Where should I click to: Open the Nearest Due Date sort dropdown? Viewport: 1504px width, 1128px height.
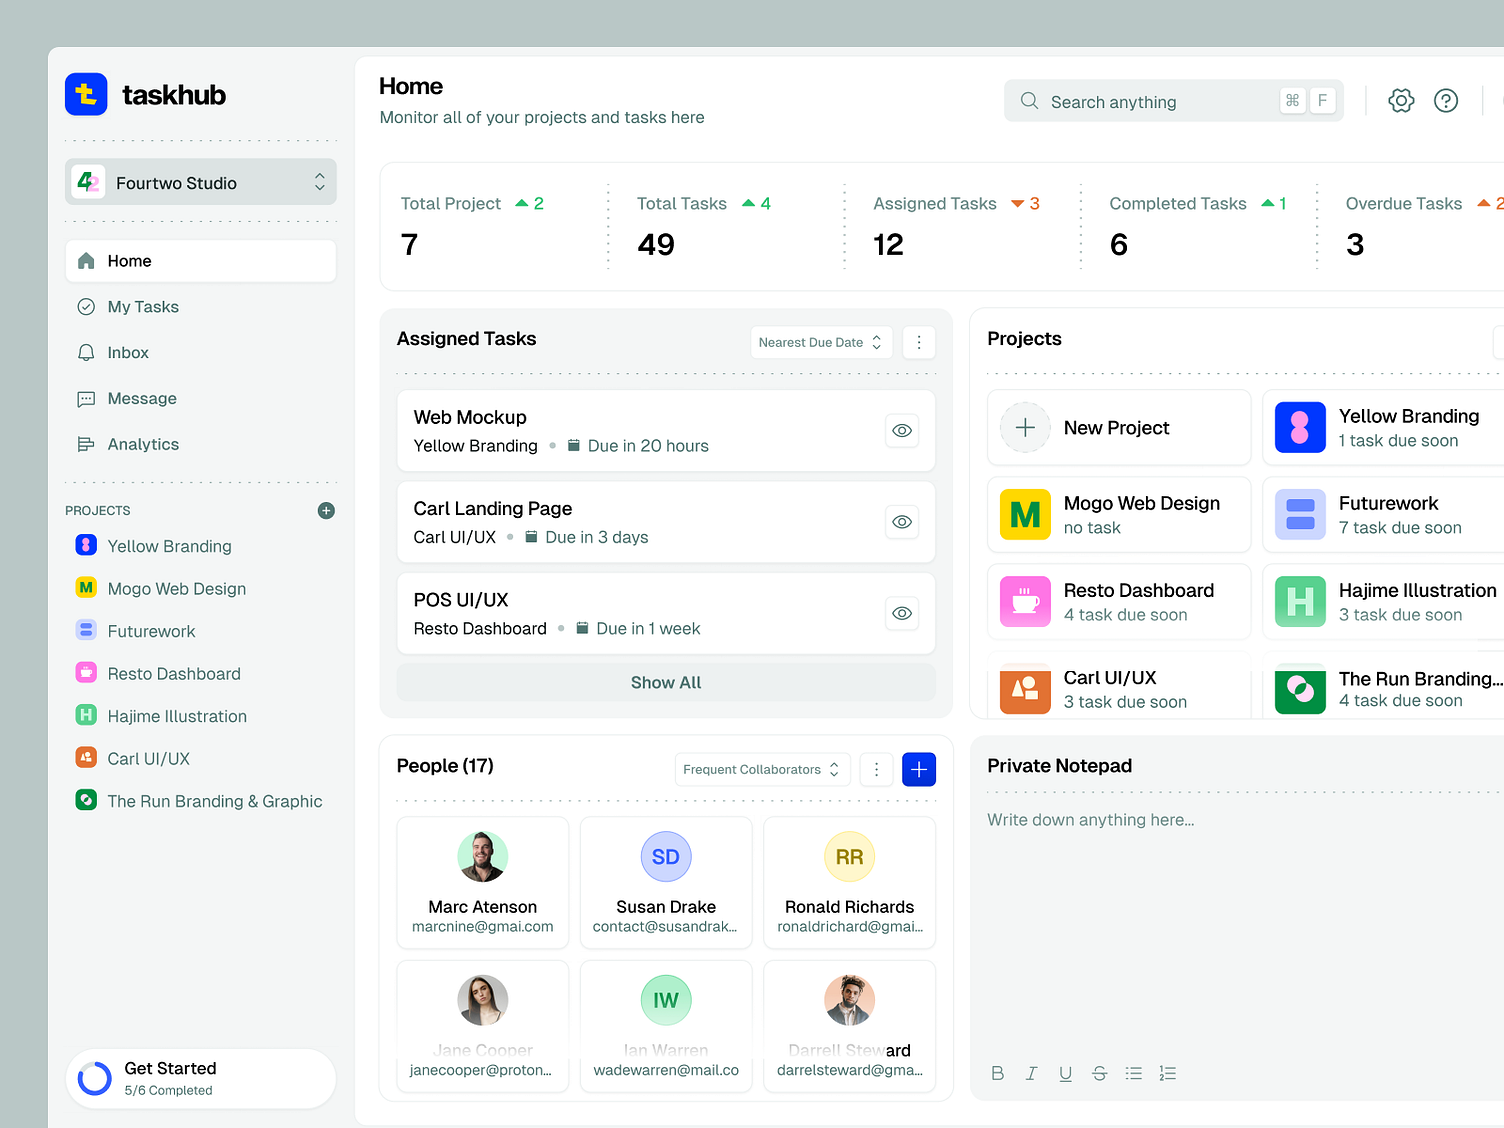(x=820, y=342)
